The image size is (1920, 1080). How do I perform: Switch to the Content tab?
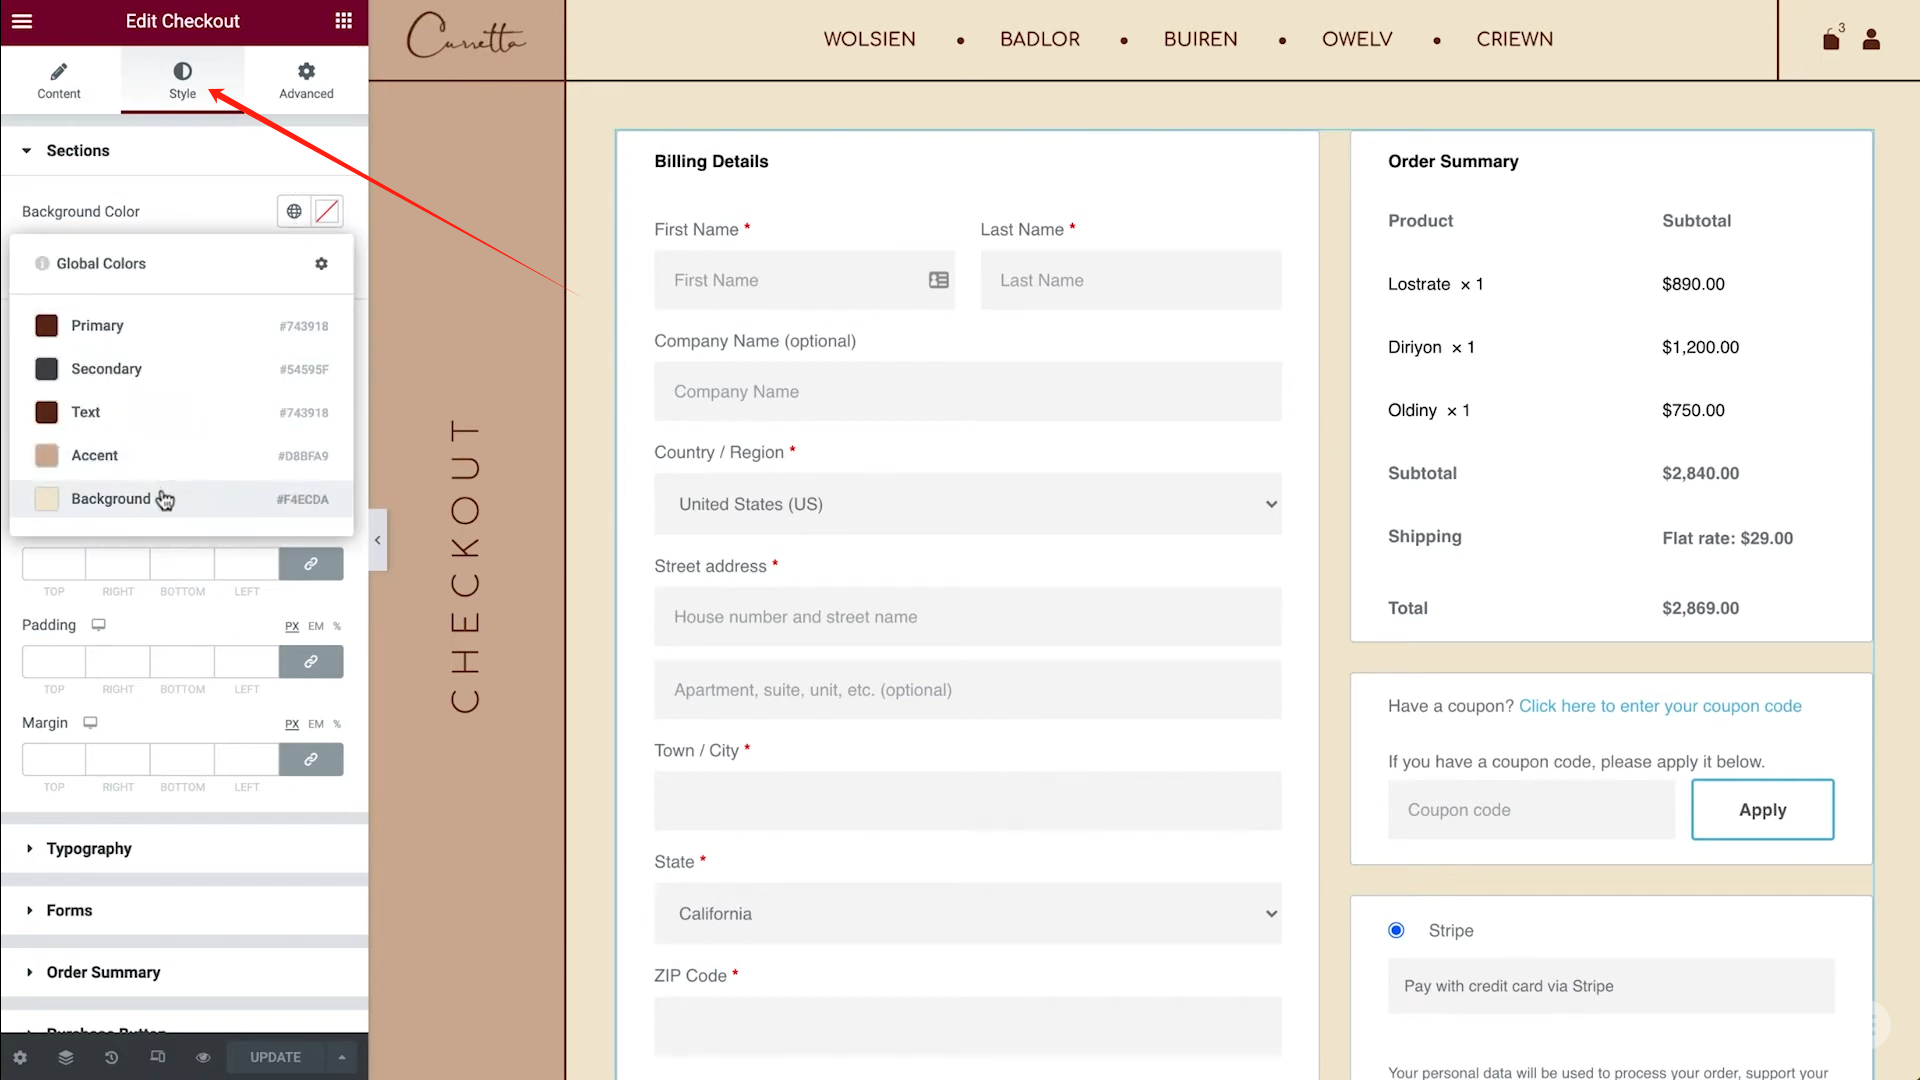coord(58,80)
